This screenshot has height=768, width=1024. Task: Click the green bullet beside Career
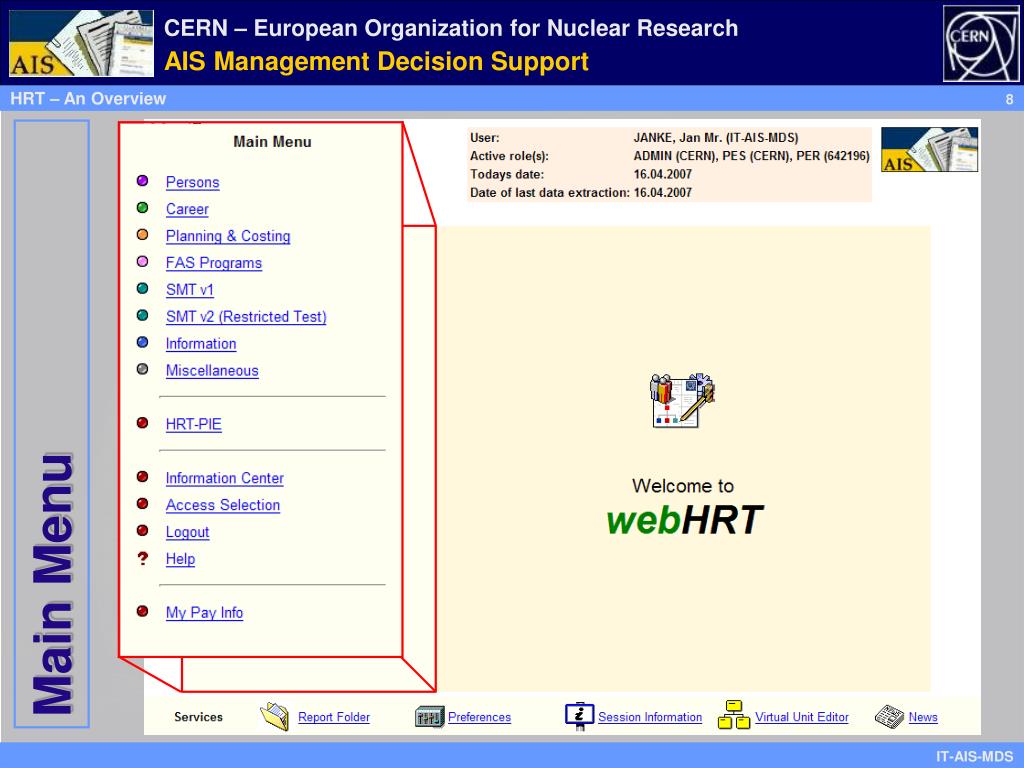(142, 208)
